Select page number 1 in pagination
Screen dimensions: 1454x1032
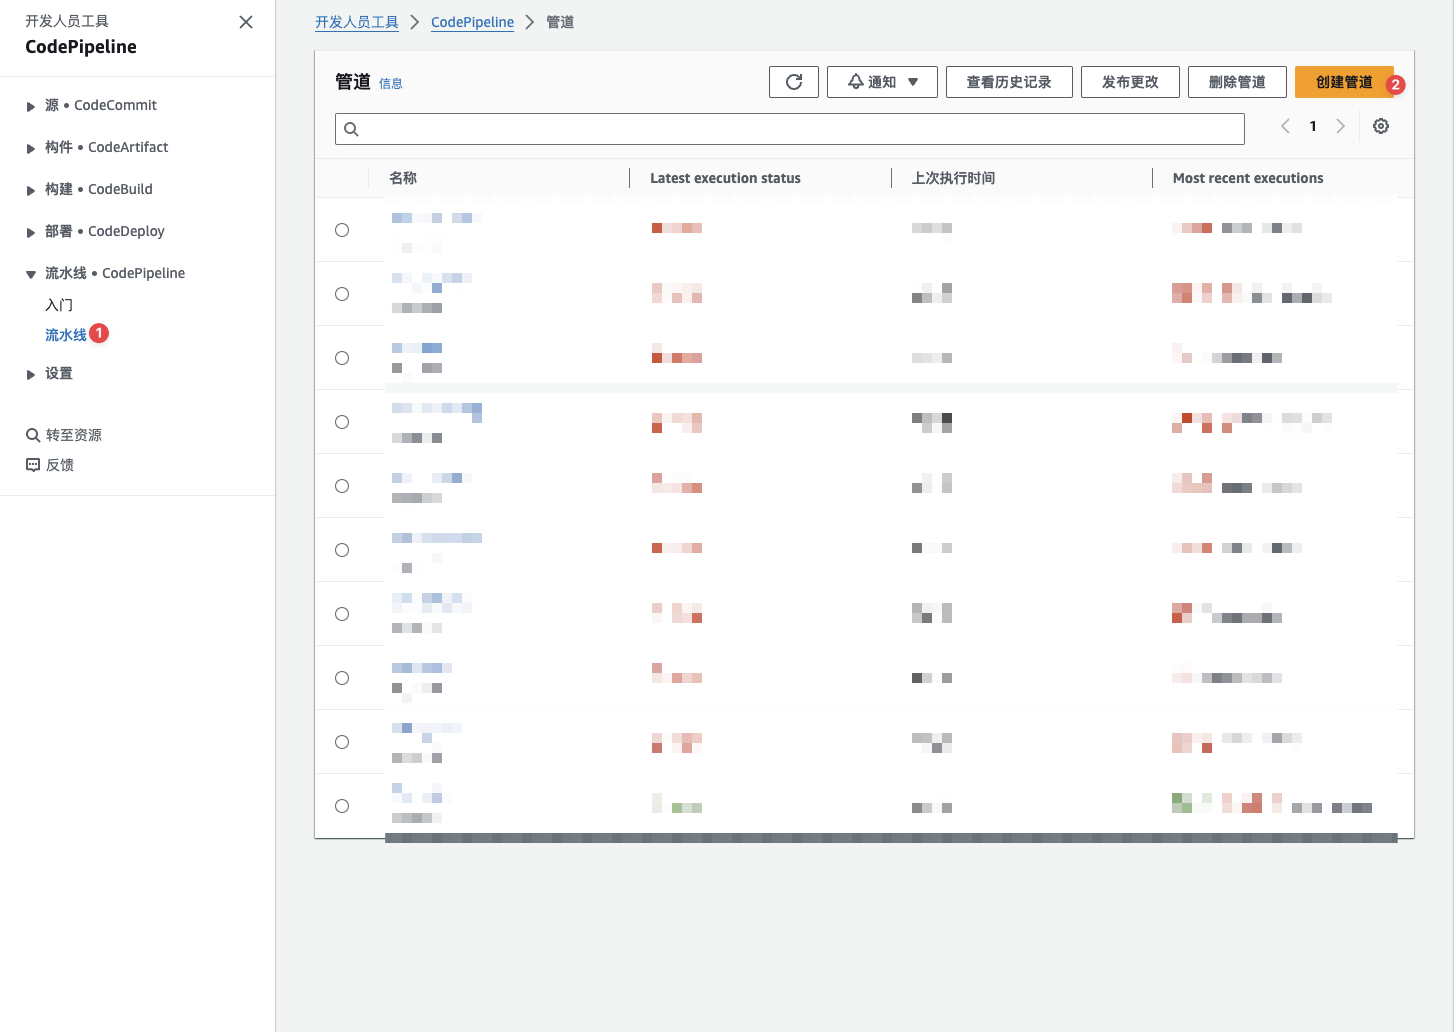point(1313,126)
